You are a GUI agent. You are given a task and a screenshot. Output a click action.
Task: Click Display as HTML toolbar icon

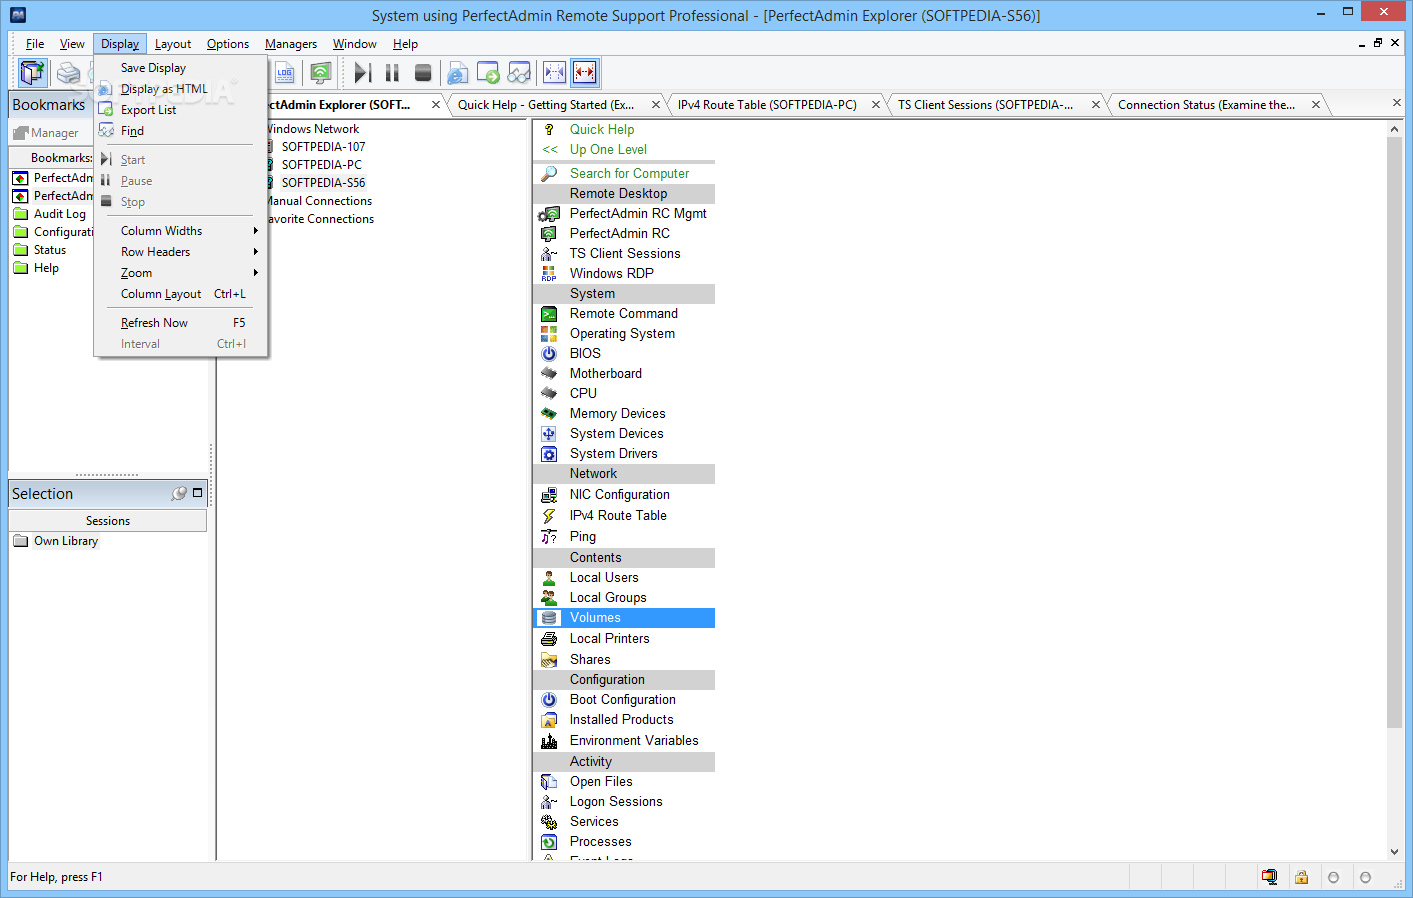click(458, 72)
